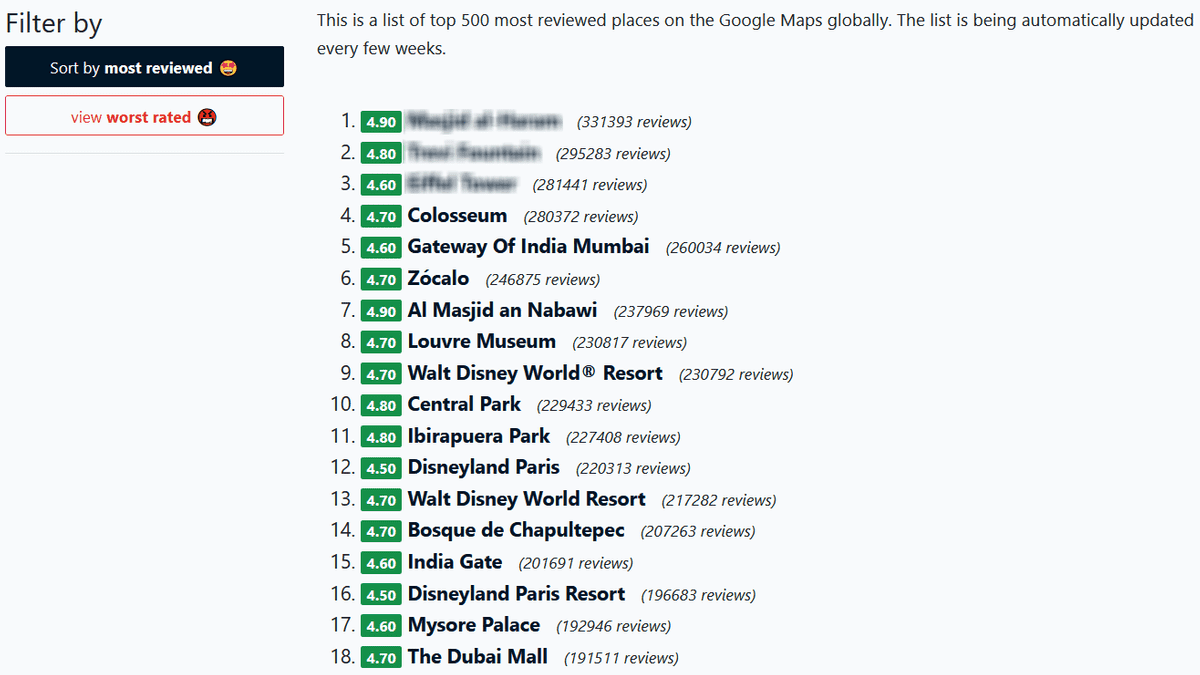
Task: Click the "(229433 reviews)" count beside Central Park
Action: click(594, 406)
